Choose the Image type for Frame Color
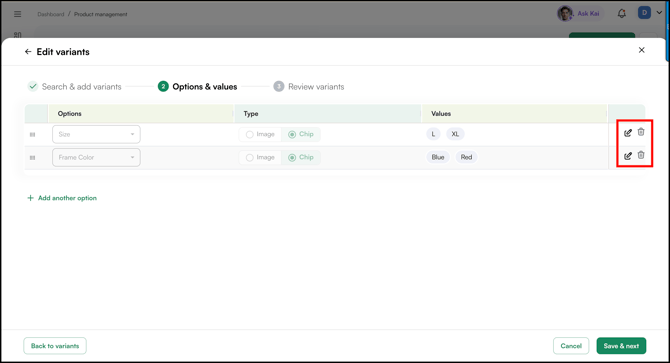 click(250, 158)
